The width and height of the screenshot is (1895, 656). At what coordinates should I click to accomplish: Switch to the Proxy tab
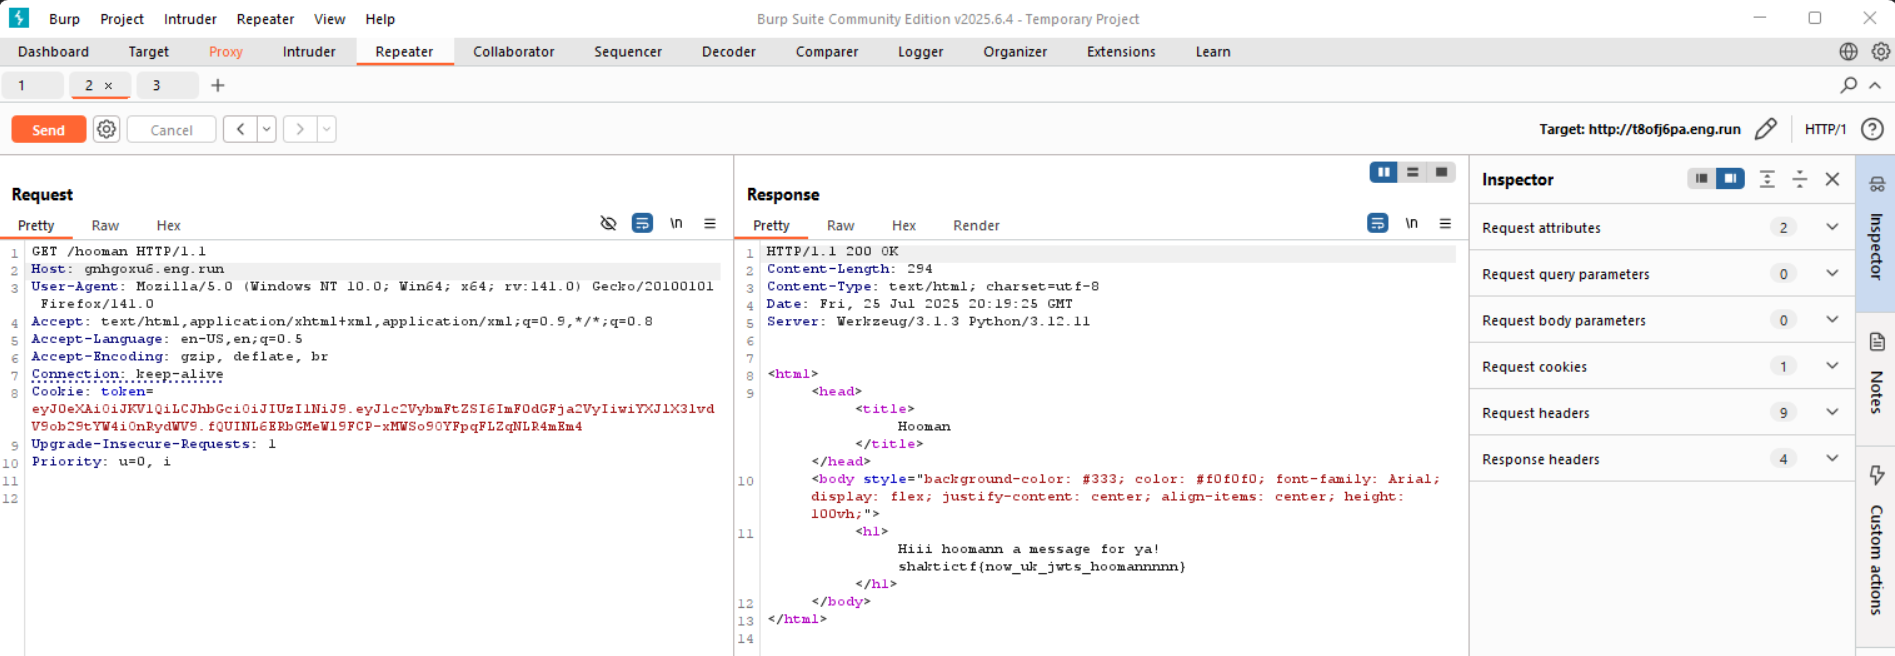226,52
